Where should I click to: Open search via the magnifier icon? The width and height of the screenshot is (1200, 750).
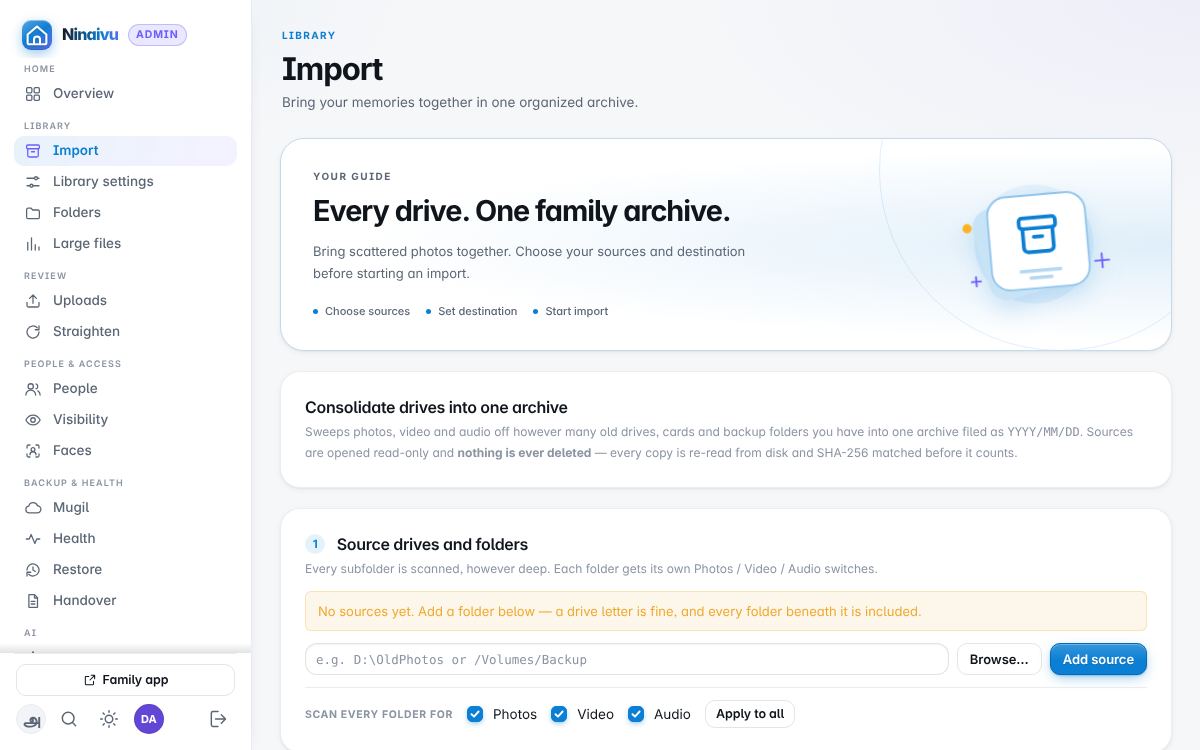pyautogui.click(x=69, y=719)
